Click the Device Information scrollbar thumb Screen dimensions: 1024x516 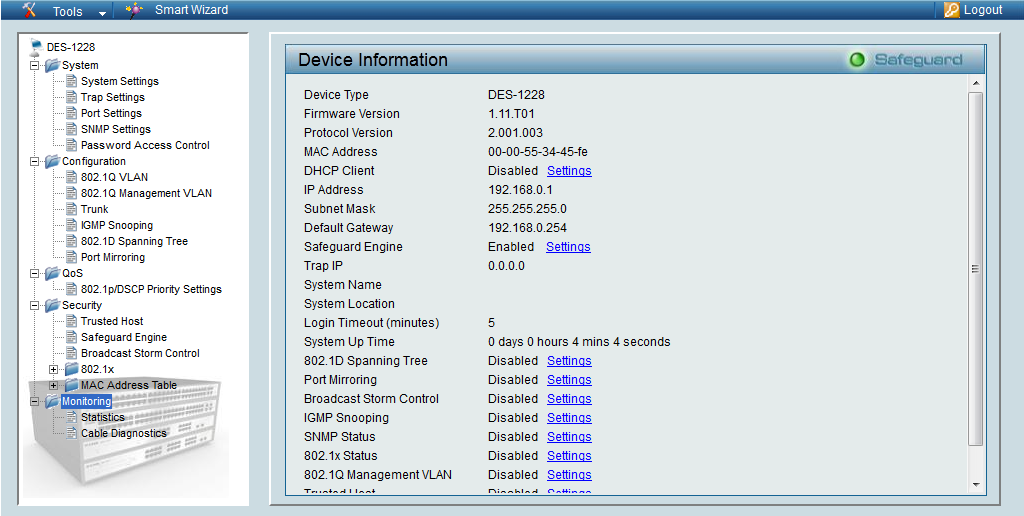pyautogui.click(x=976, y=269)
